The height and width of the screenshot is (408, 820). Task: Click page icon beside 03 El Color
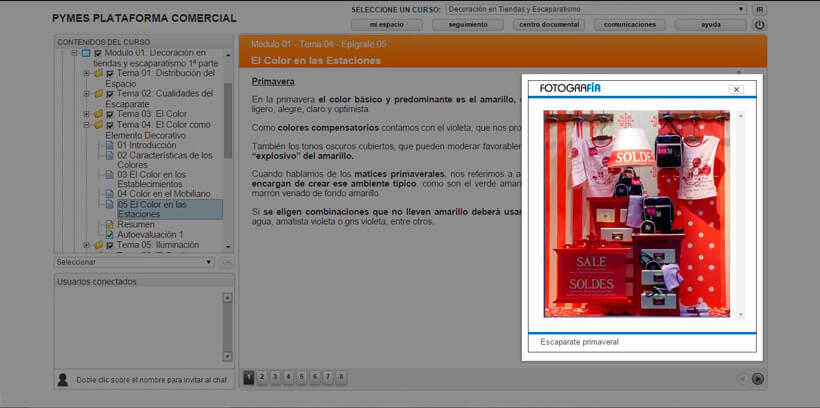tap(109, 175)
